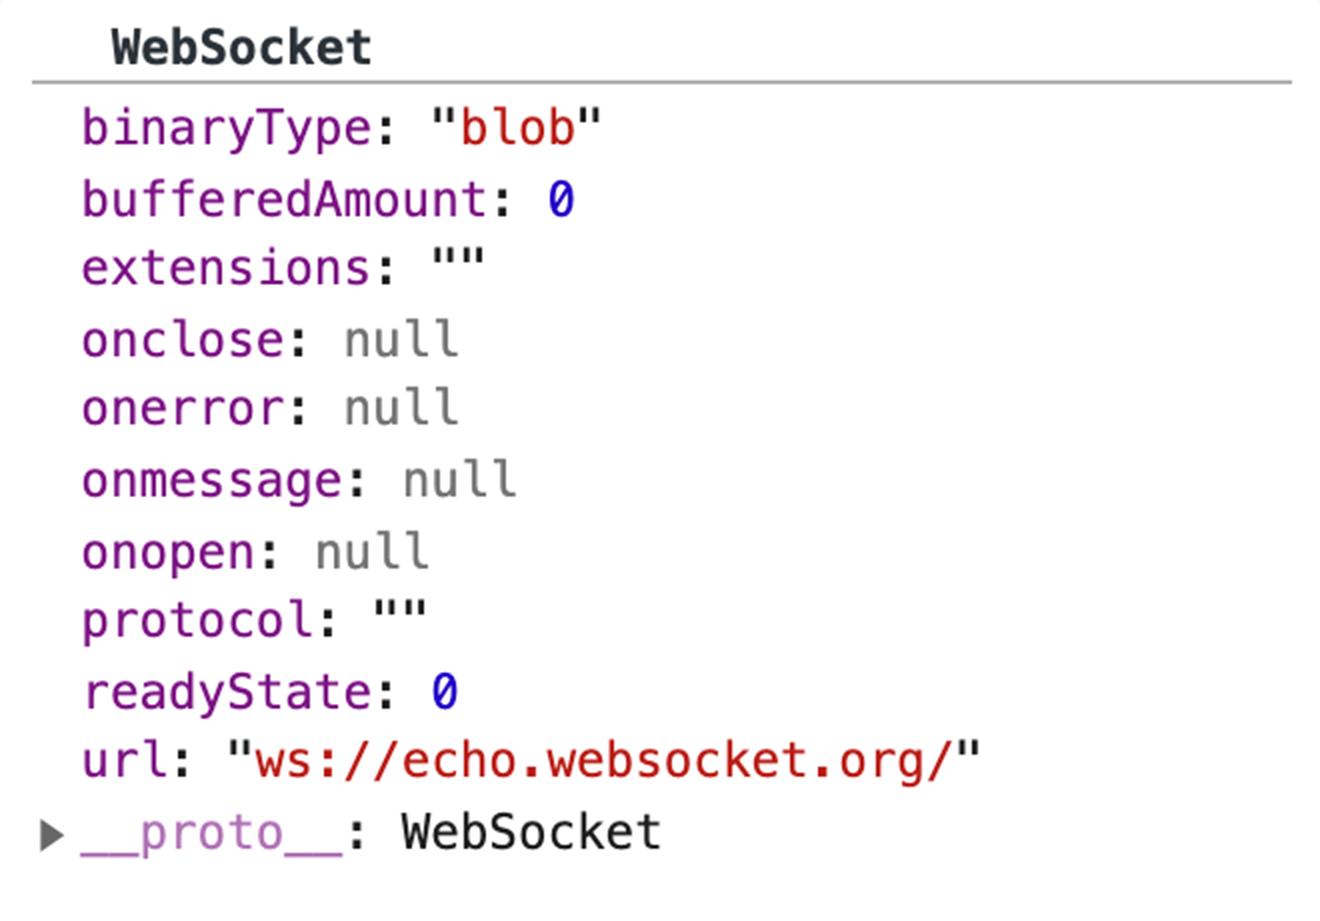Select the onmessage null value
The image size is (1320, 921).
pyautogui.click(x=458, y=478)
